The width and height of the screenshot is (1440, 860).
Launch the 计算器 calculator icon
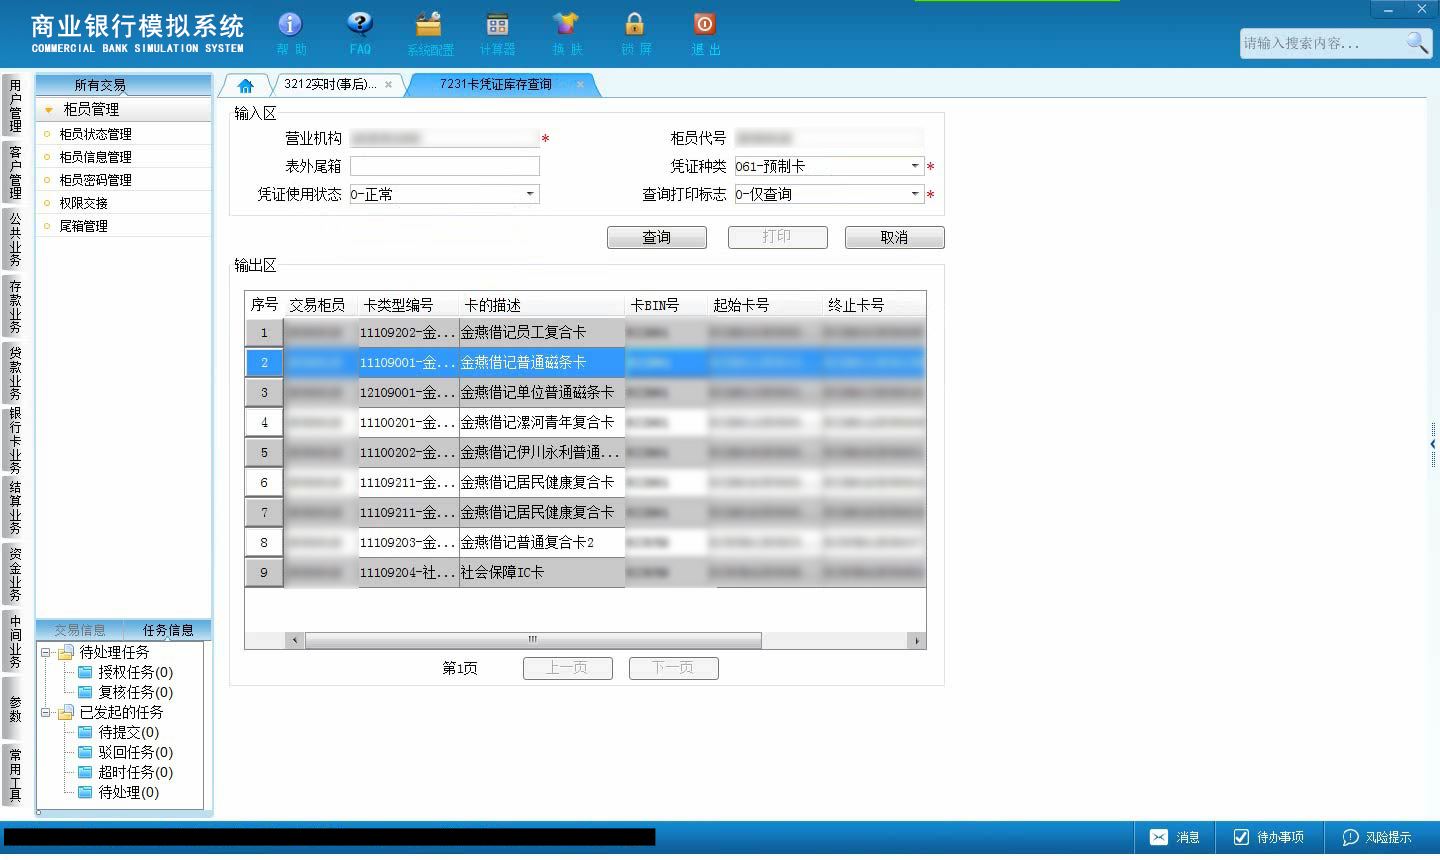tap(497, 24)
